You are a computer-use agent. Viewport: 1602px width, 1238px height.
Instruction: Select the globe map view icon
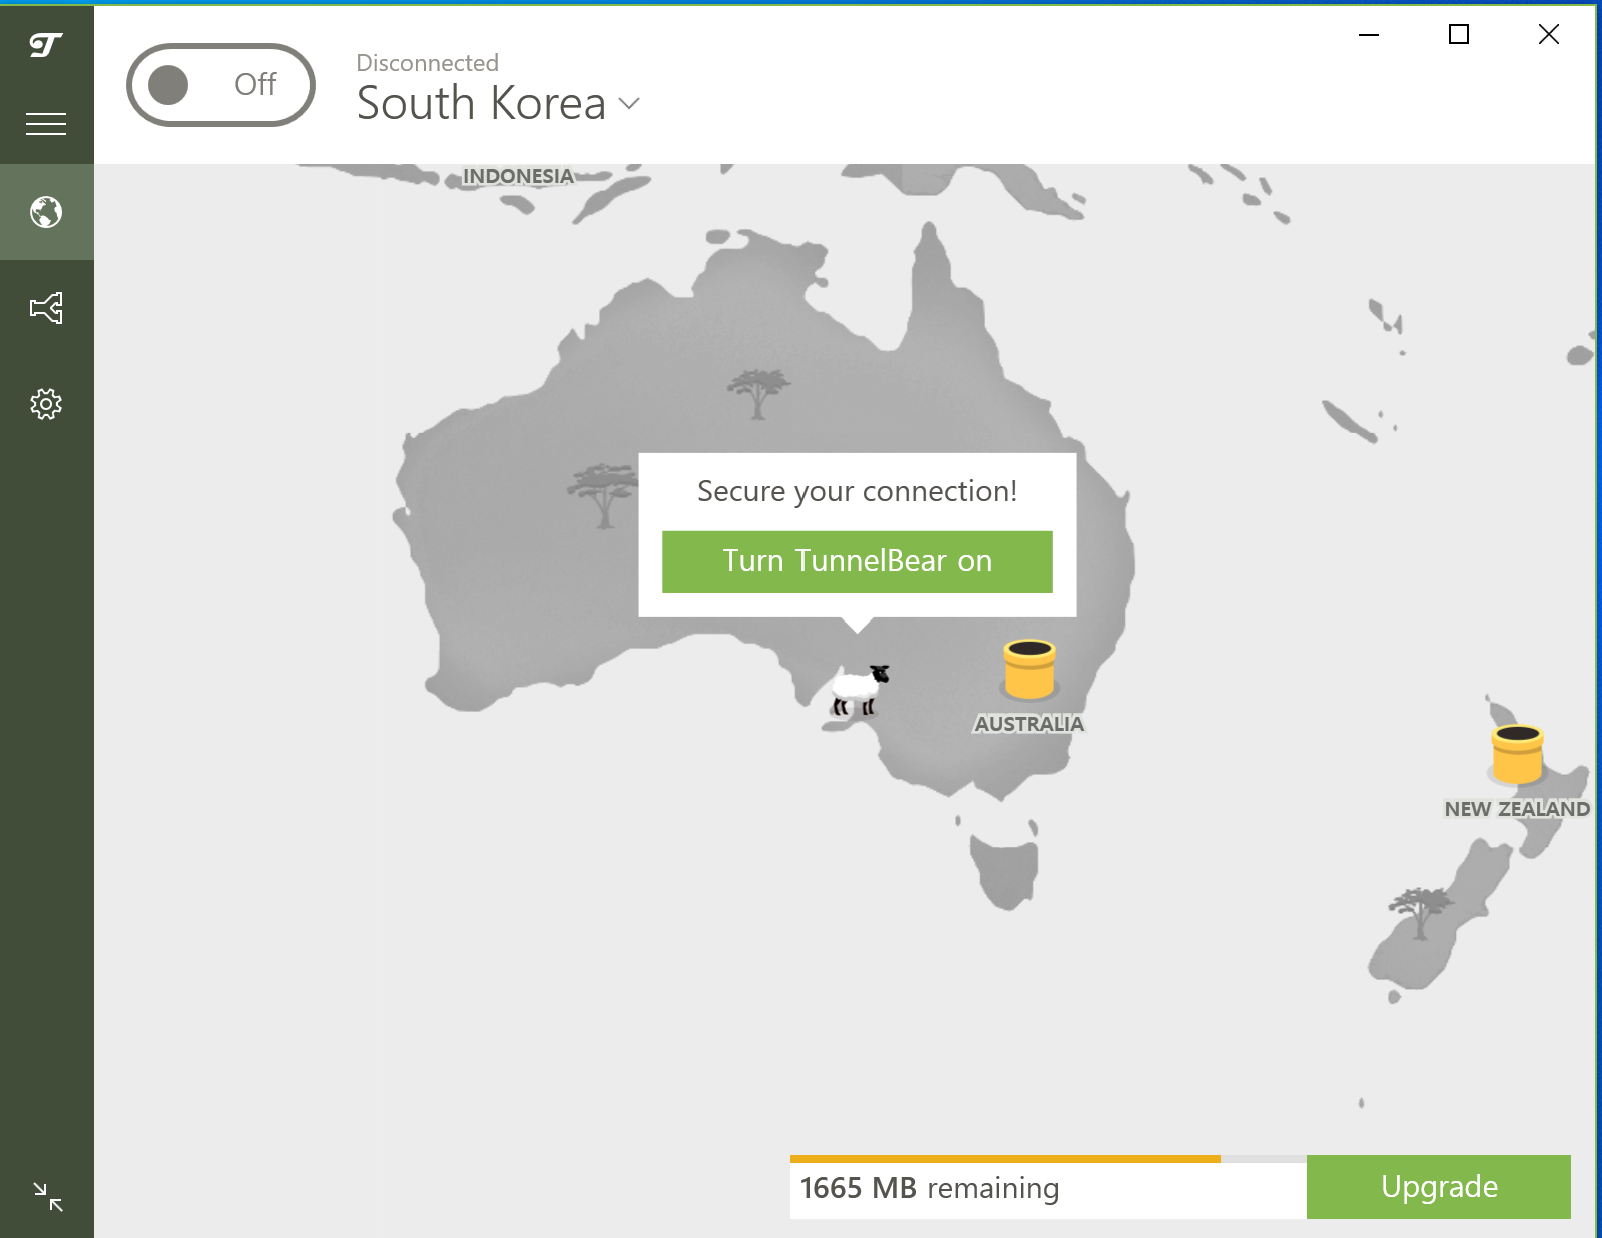46,212
